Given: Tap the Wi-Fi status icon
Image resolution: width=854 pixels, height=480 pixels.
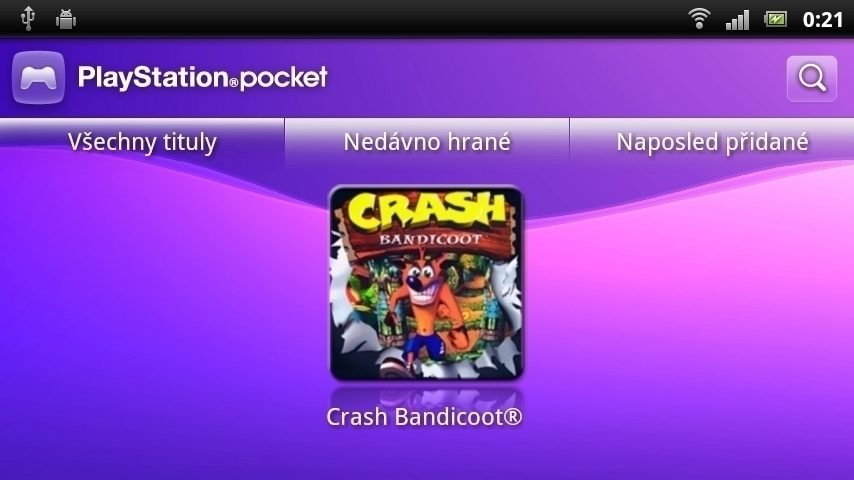Looking at the screenshot, I should click(699, 19).
